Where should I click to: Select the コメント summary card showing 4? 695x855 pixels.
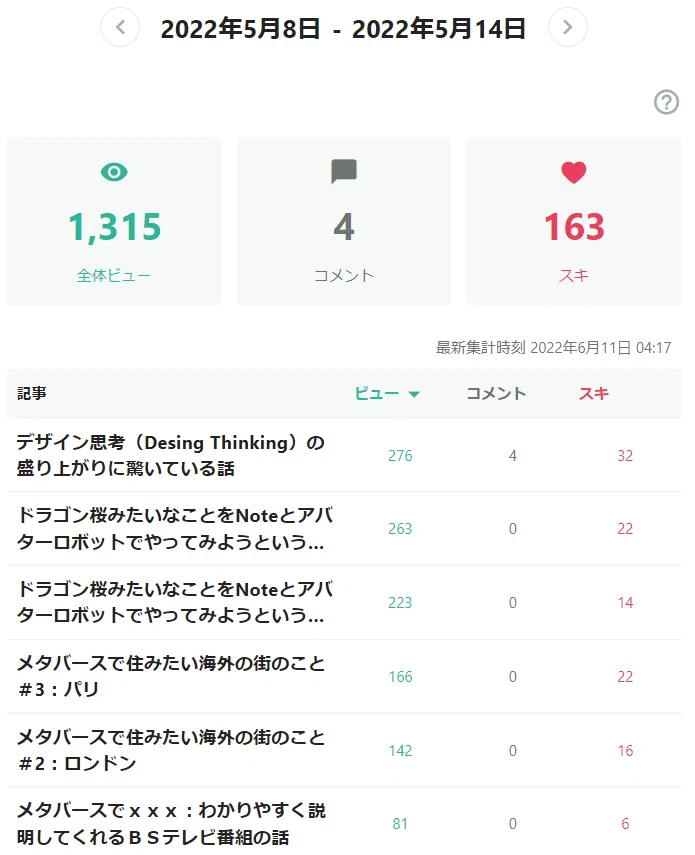343,221
